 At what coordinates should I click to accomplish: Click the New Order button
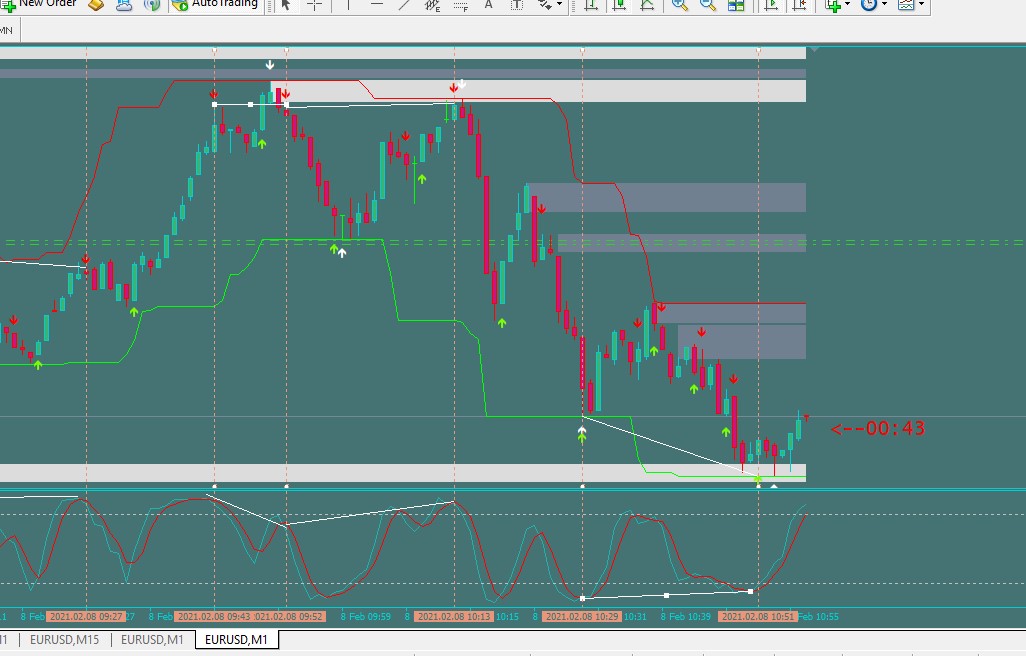coord(38,4)
